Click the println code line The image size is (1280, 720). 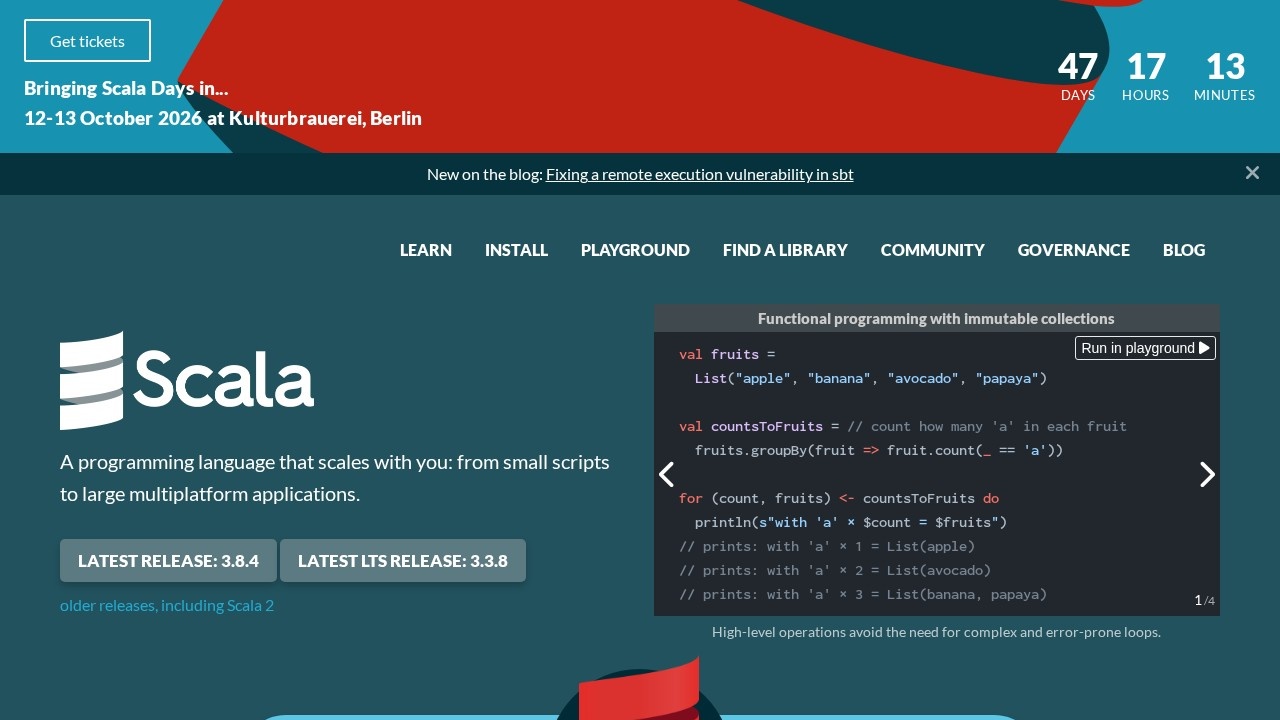click(x=851, y=522)
